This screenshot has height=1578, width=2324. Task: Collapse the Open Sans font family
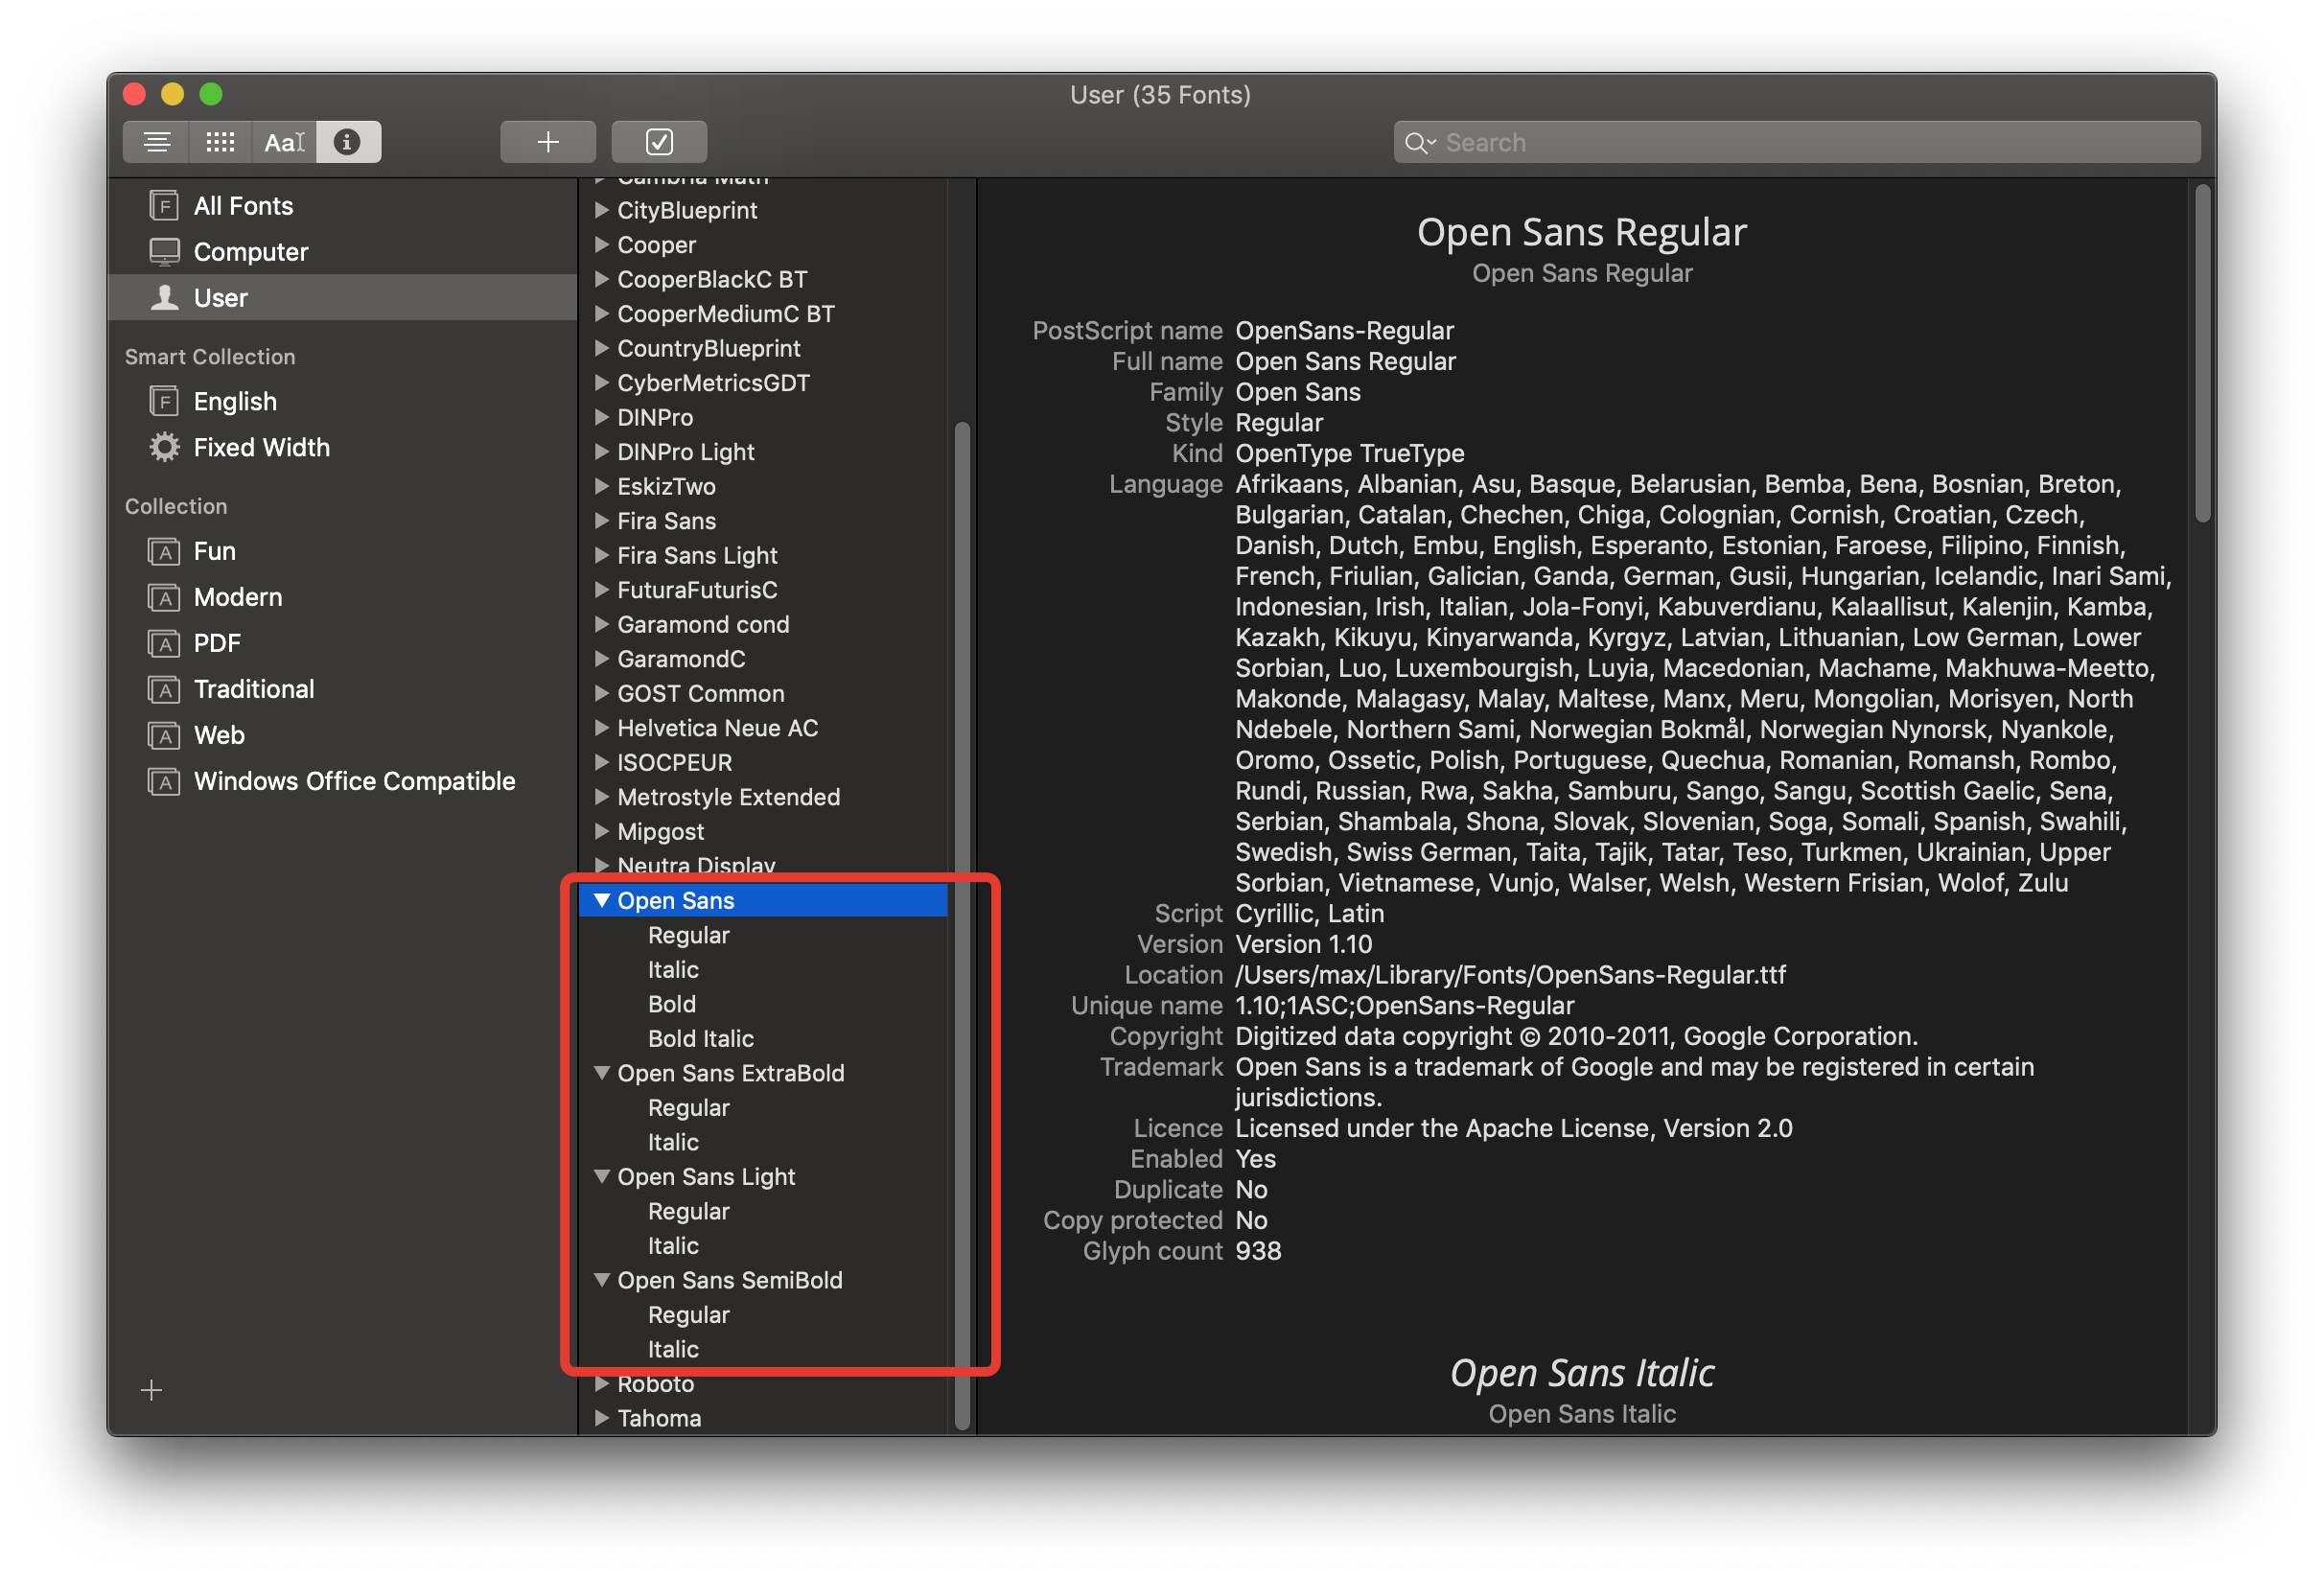[x=602, y=900]
